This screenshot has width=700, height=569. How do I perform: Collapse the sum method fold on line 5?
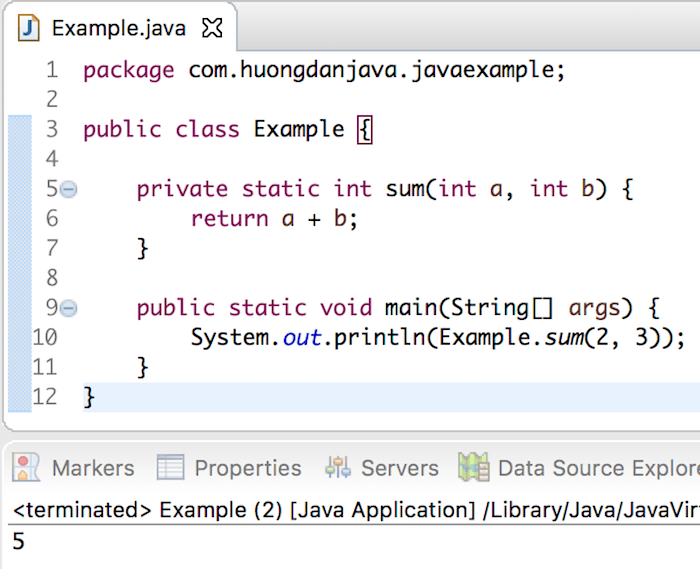pos(68,189)
